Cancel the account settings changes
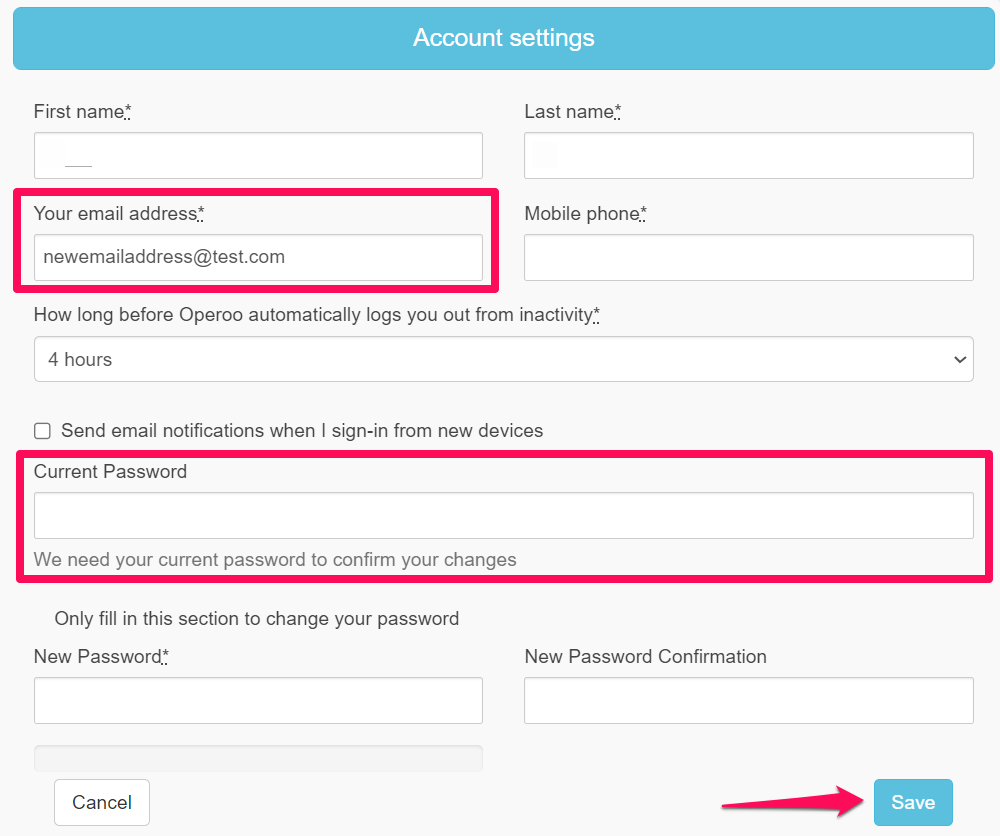Viewport: 1000px width, 836px height. [x=102, y=802]
